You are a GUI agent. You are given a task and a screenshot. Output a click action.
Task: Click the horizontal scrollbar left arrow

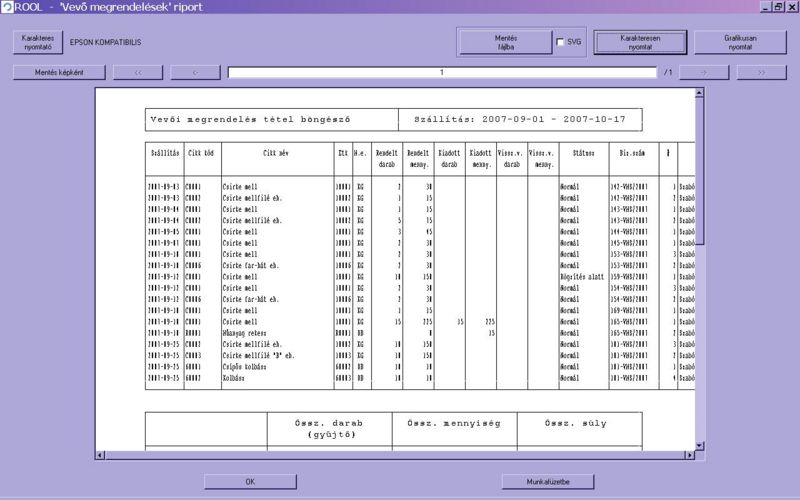100,456
